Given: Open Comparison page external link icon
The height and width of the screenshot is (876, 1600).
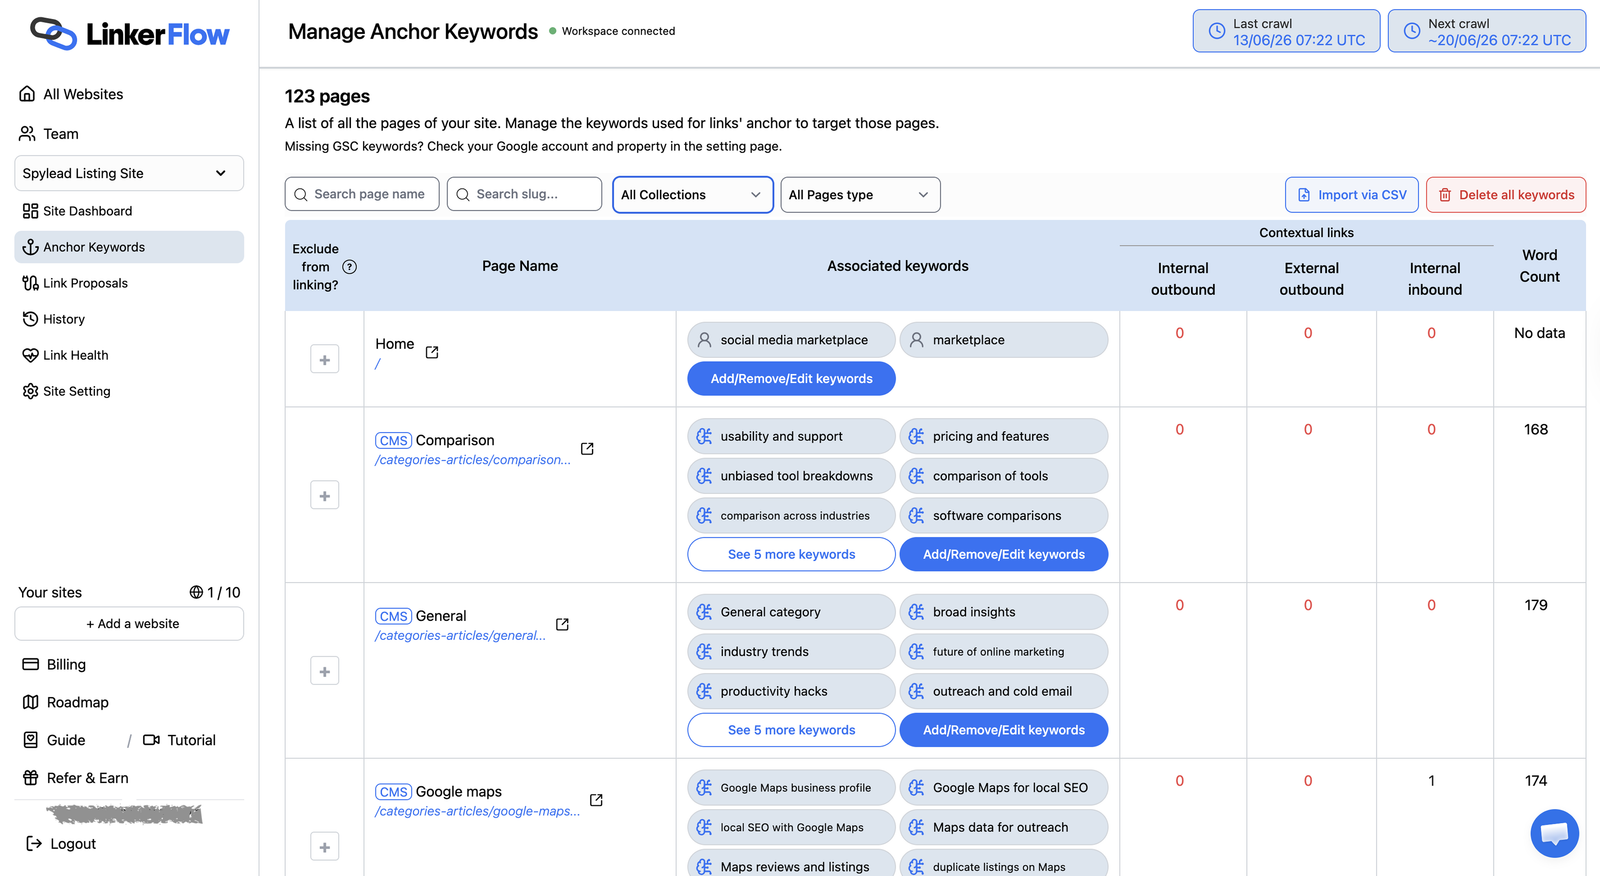Looking at the screenshot, I should pyautogui.click(x=587, y=449).
